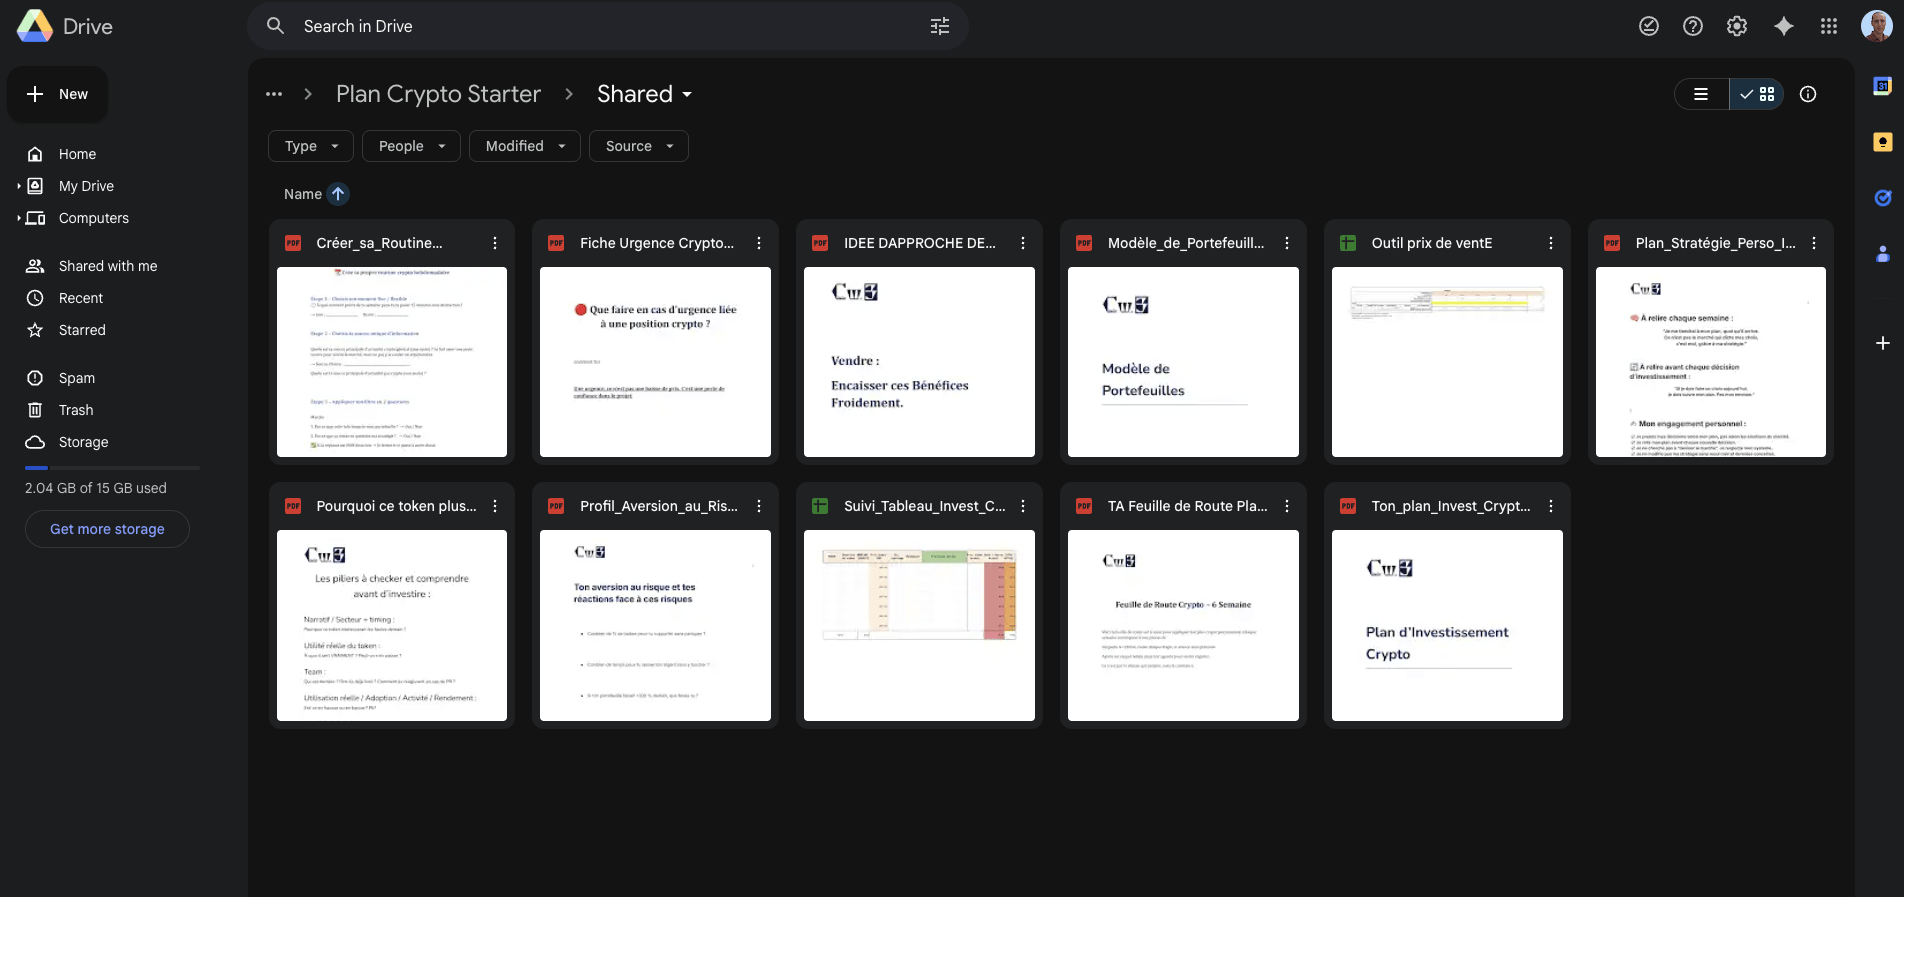Open the Trash section
The height and width of the screenshot is (965, 1918).
(x=76, y=410)
